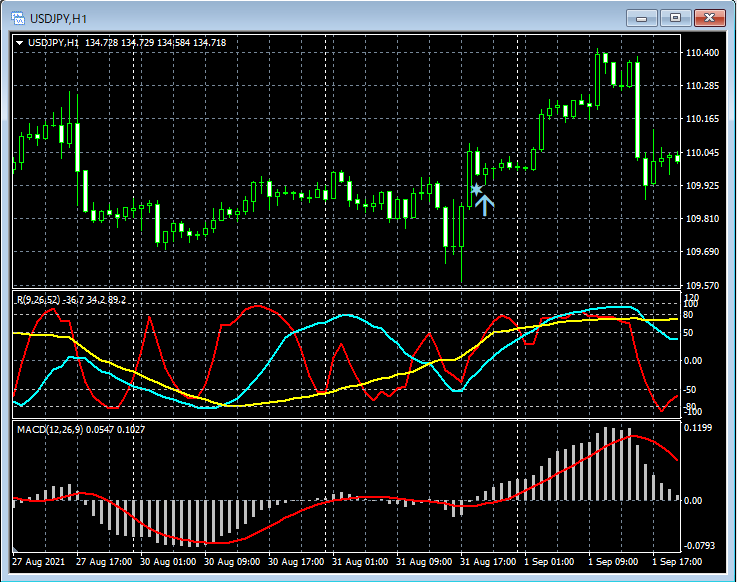Click the USDJPY,H1 window title text
Image resolution: width=738 pixels, height=582 pixels.
coord(58,18)
